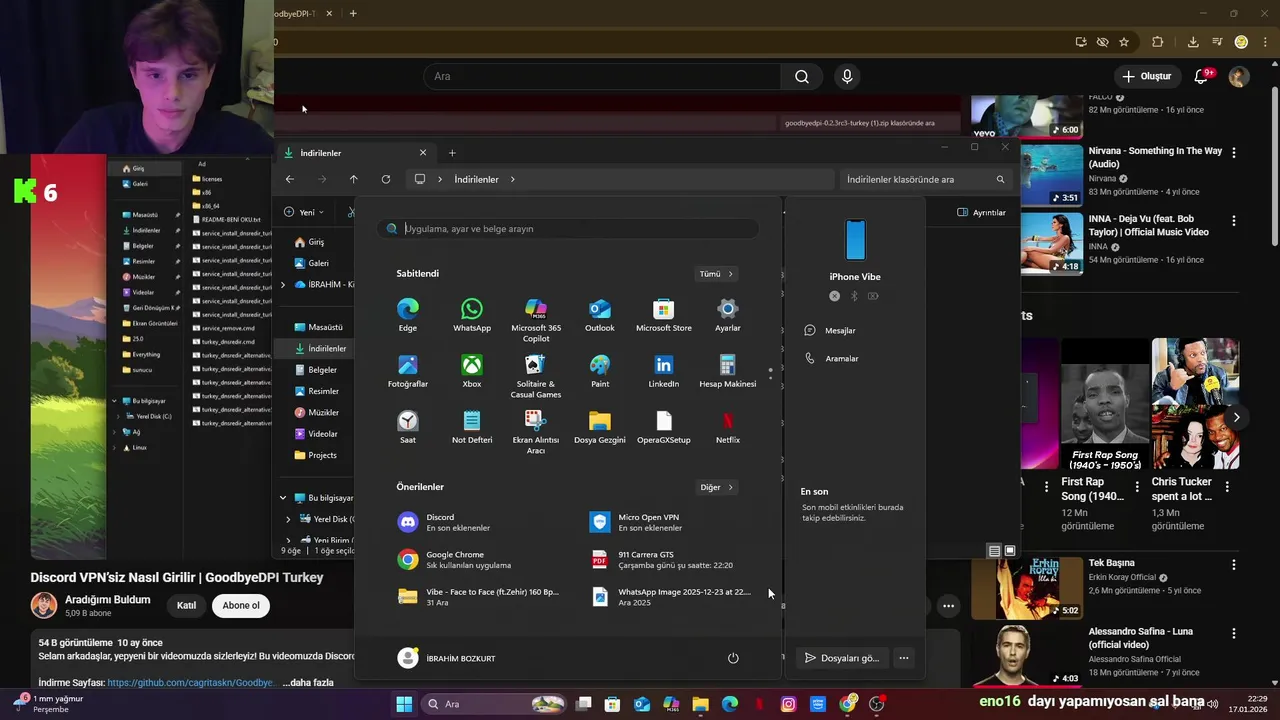
Task: Expand Tümü pinned apps list
Action: point(717,273)
